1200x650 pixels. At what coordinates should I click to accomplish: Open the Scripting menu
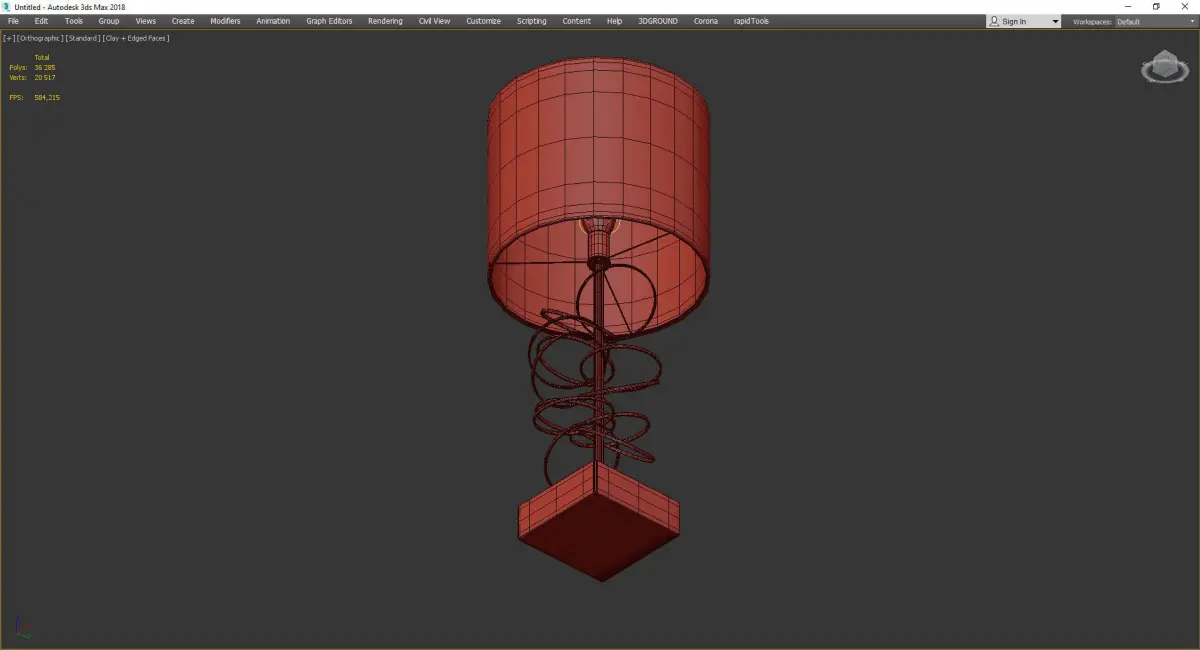[x=532, y=21]
